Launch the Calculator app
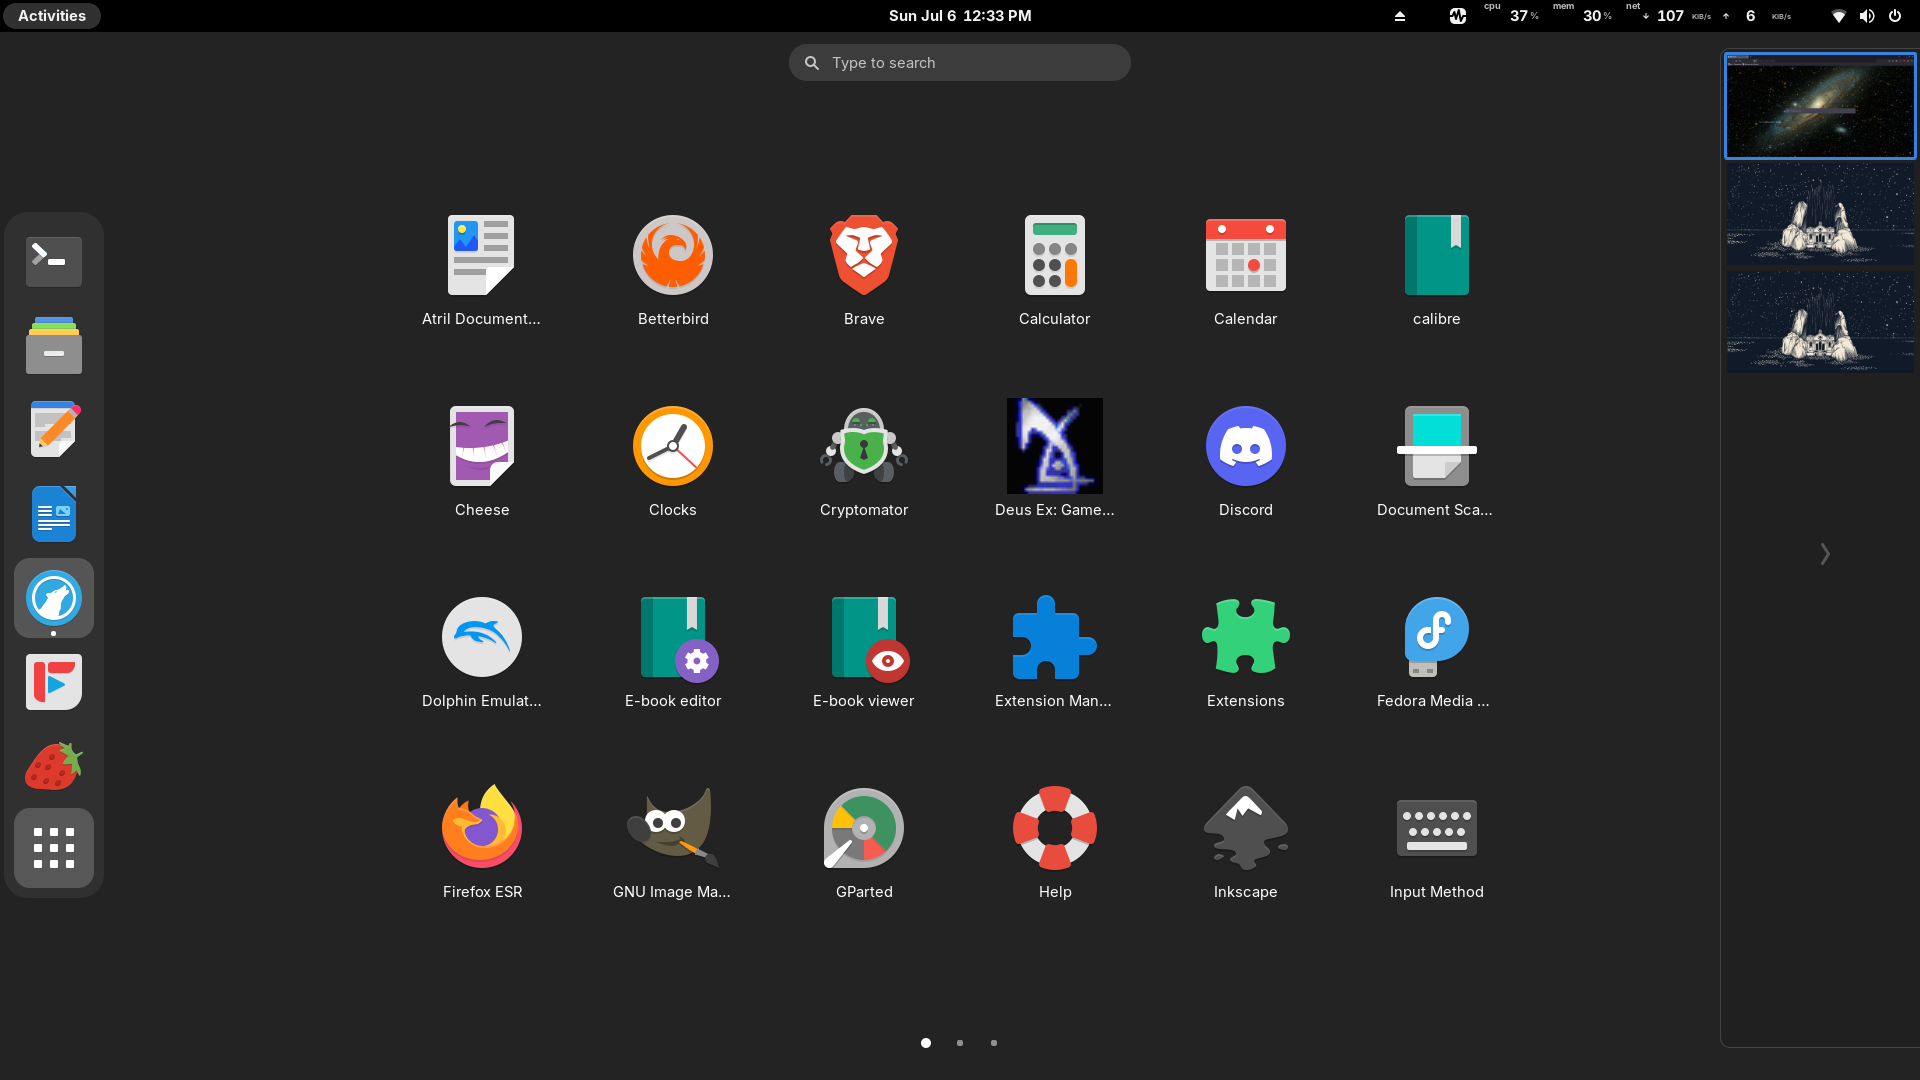Screen dimensions: 1920x1080 click(1055, 270)
